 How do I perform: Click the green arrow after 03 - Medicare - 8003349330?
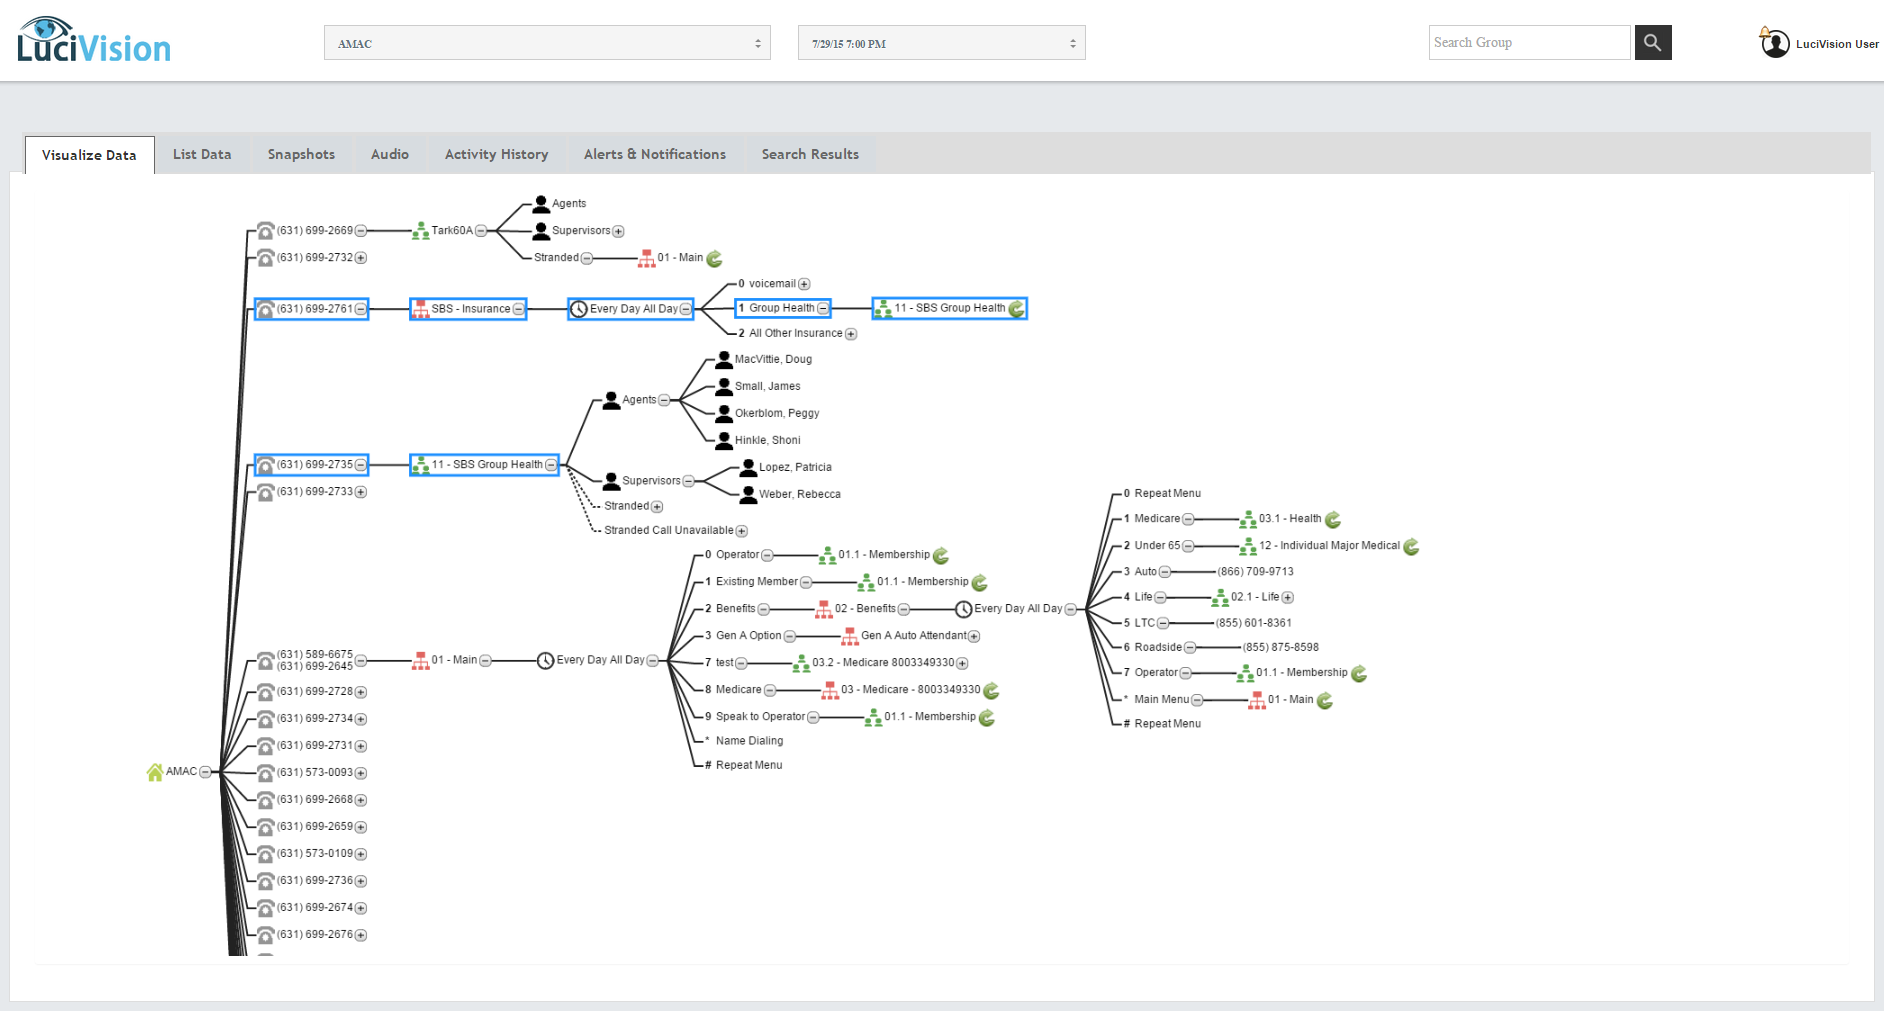[991, 690]
